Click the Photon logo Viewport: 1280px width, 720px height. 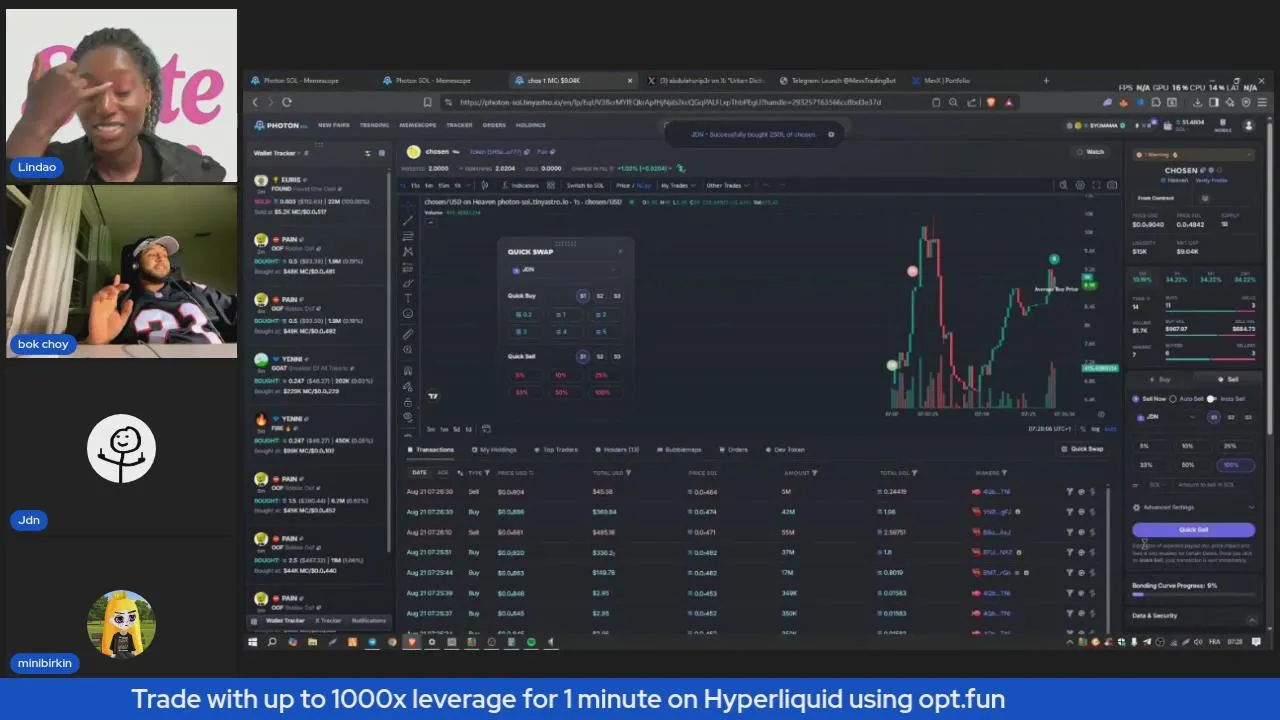279,125
